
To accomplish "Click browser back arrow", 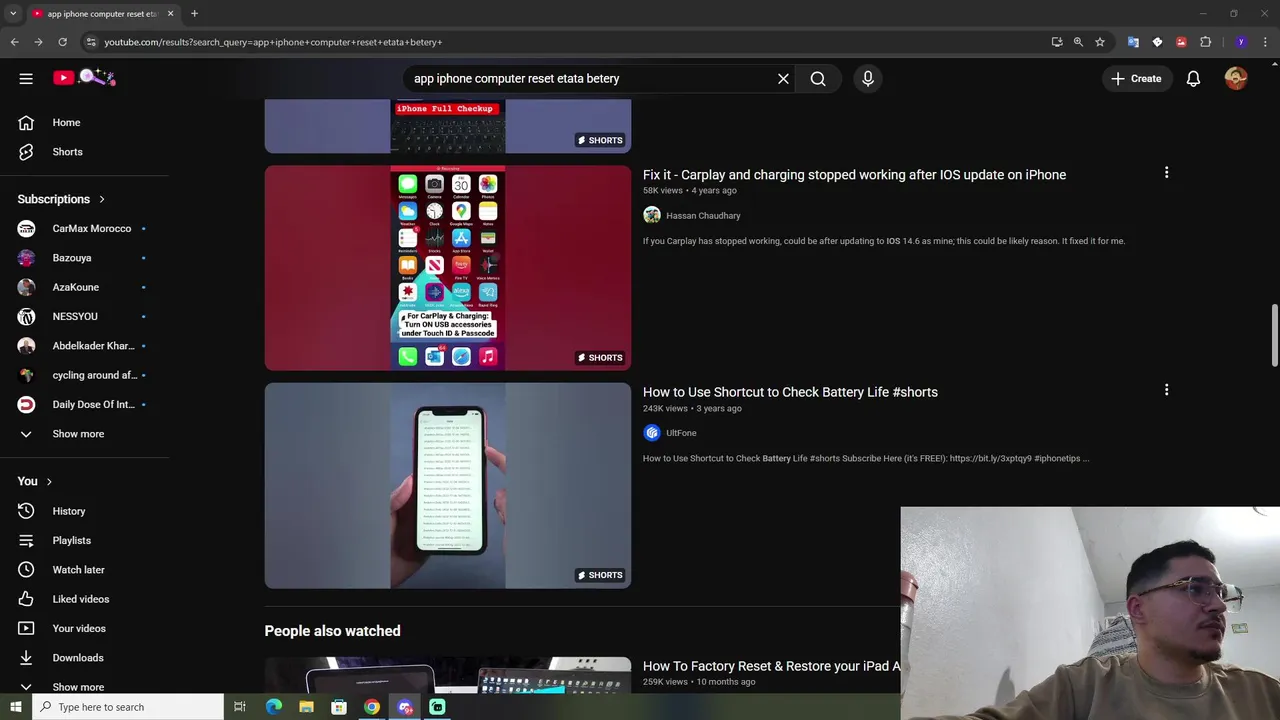I will click(14, 42).
